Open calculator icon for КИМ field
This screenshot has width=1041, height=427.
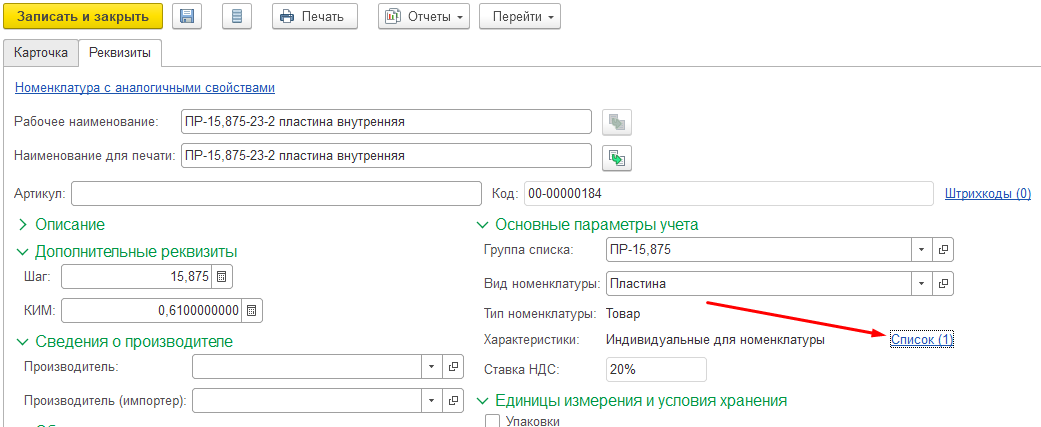click(252, 310)
